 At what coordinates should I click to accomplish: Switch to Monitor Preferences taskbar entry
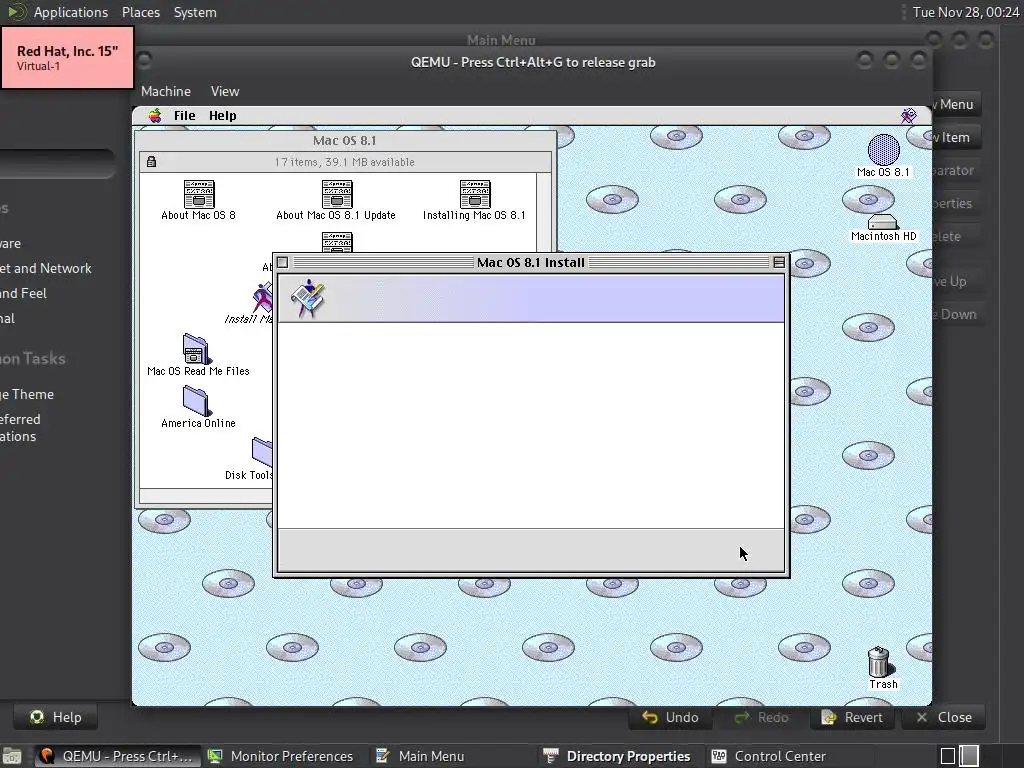(280, 756)
